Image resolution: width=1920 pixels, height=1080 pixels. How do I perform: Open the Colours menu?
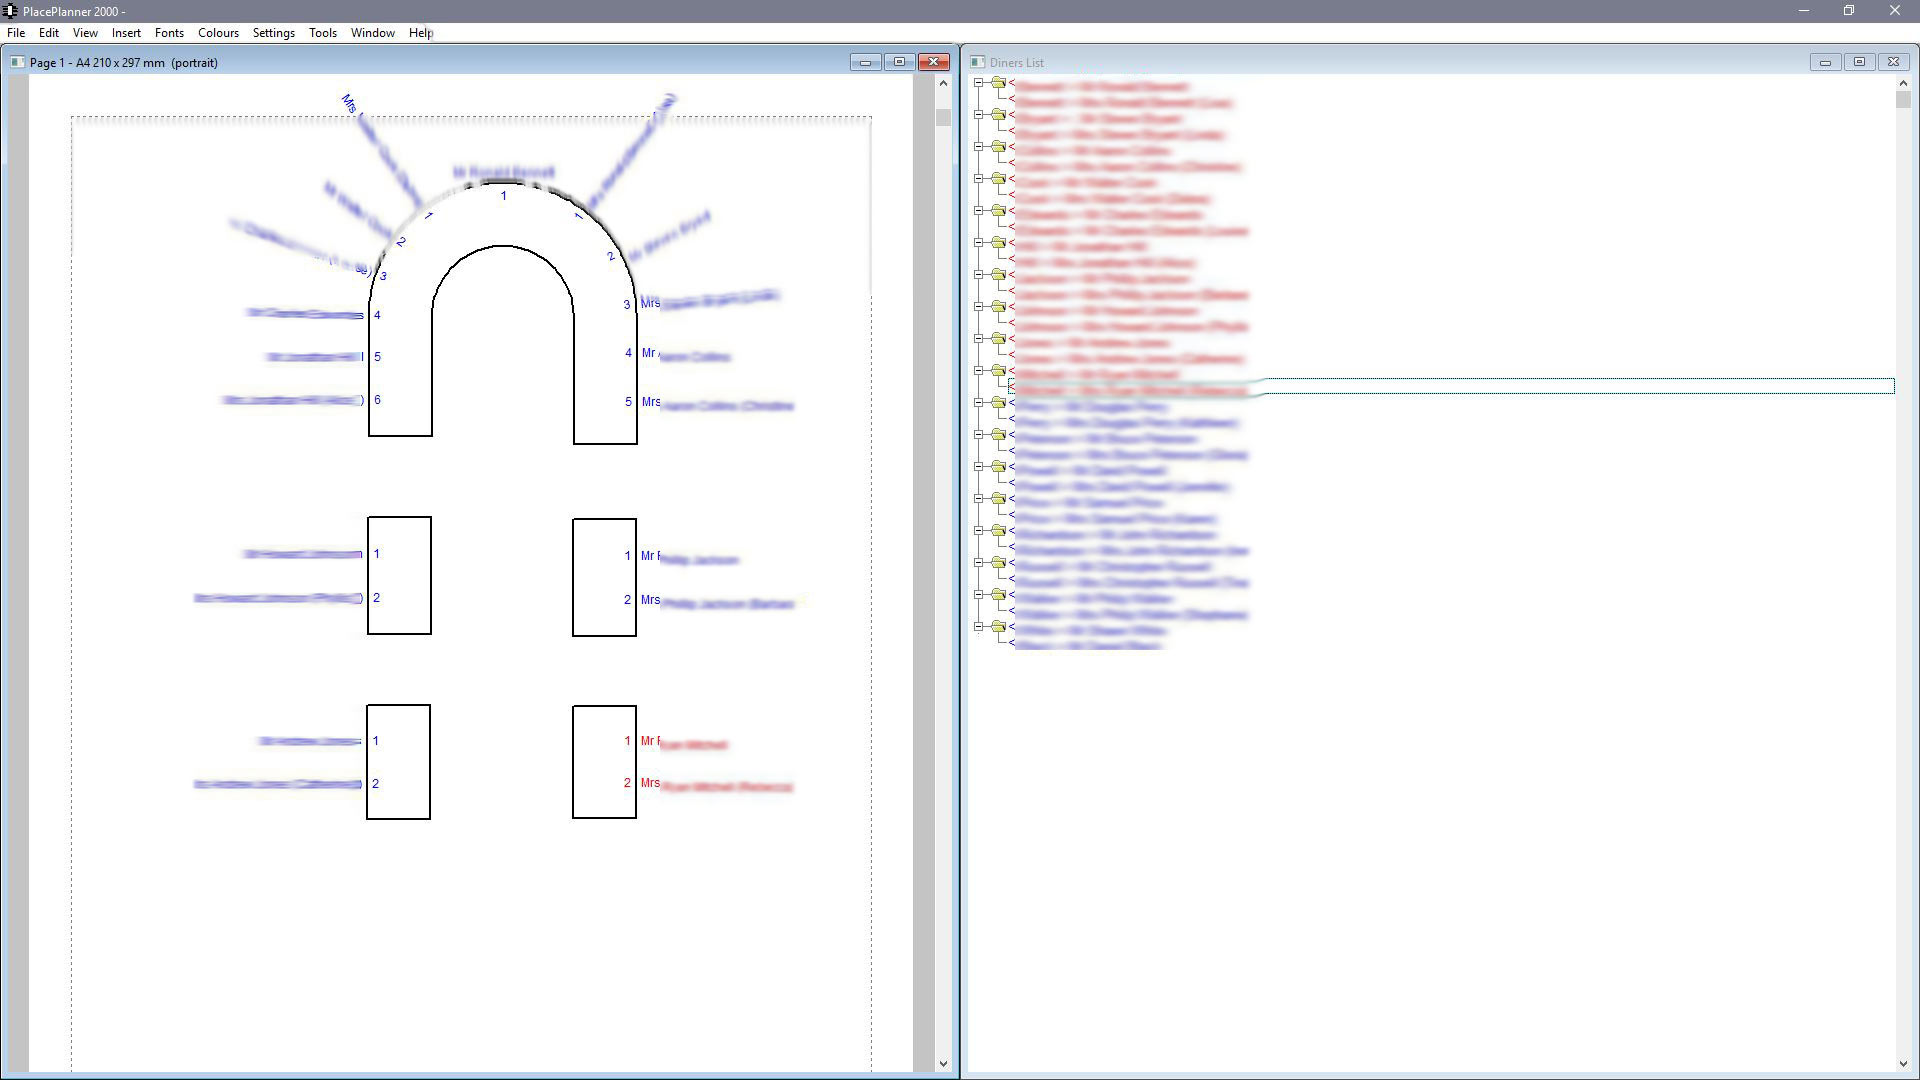coord(218,33)
